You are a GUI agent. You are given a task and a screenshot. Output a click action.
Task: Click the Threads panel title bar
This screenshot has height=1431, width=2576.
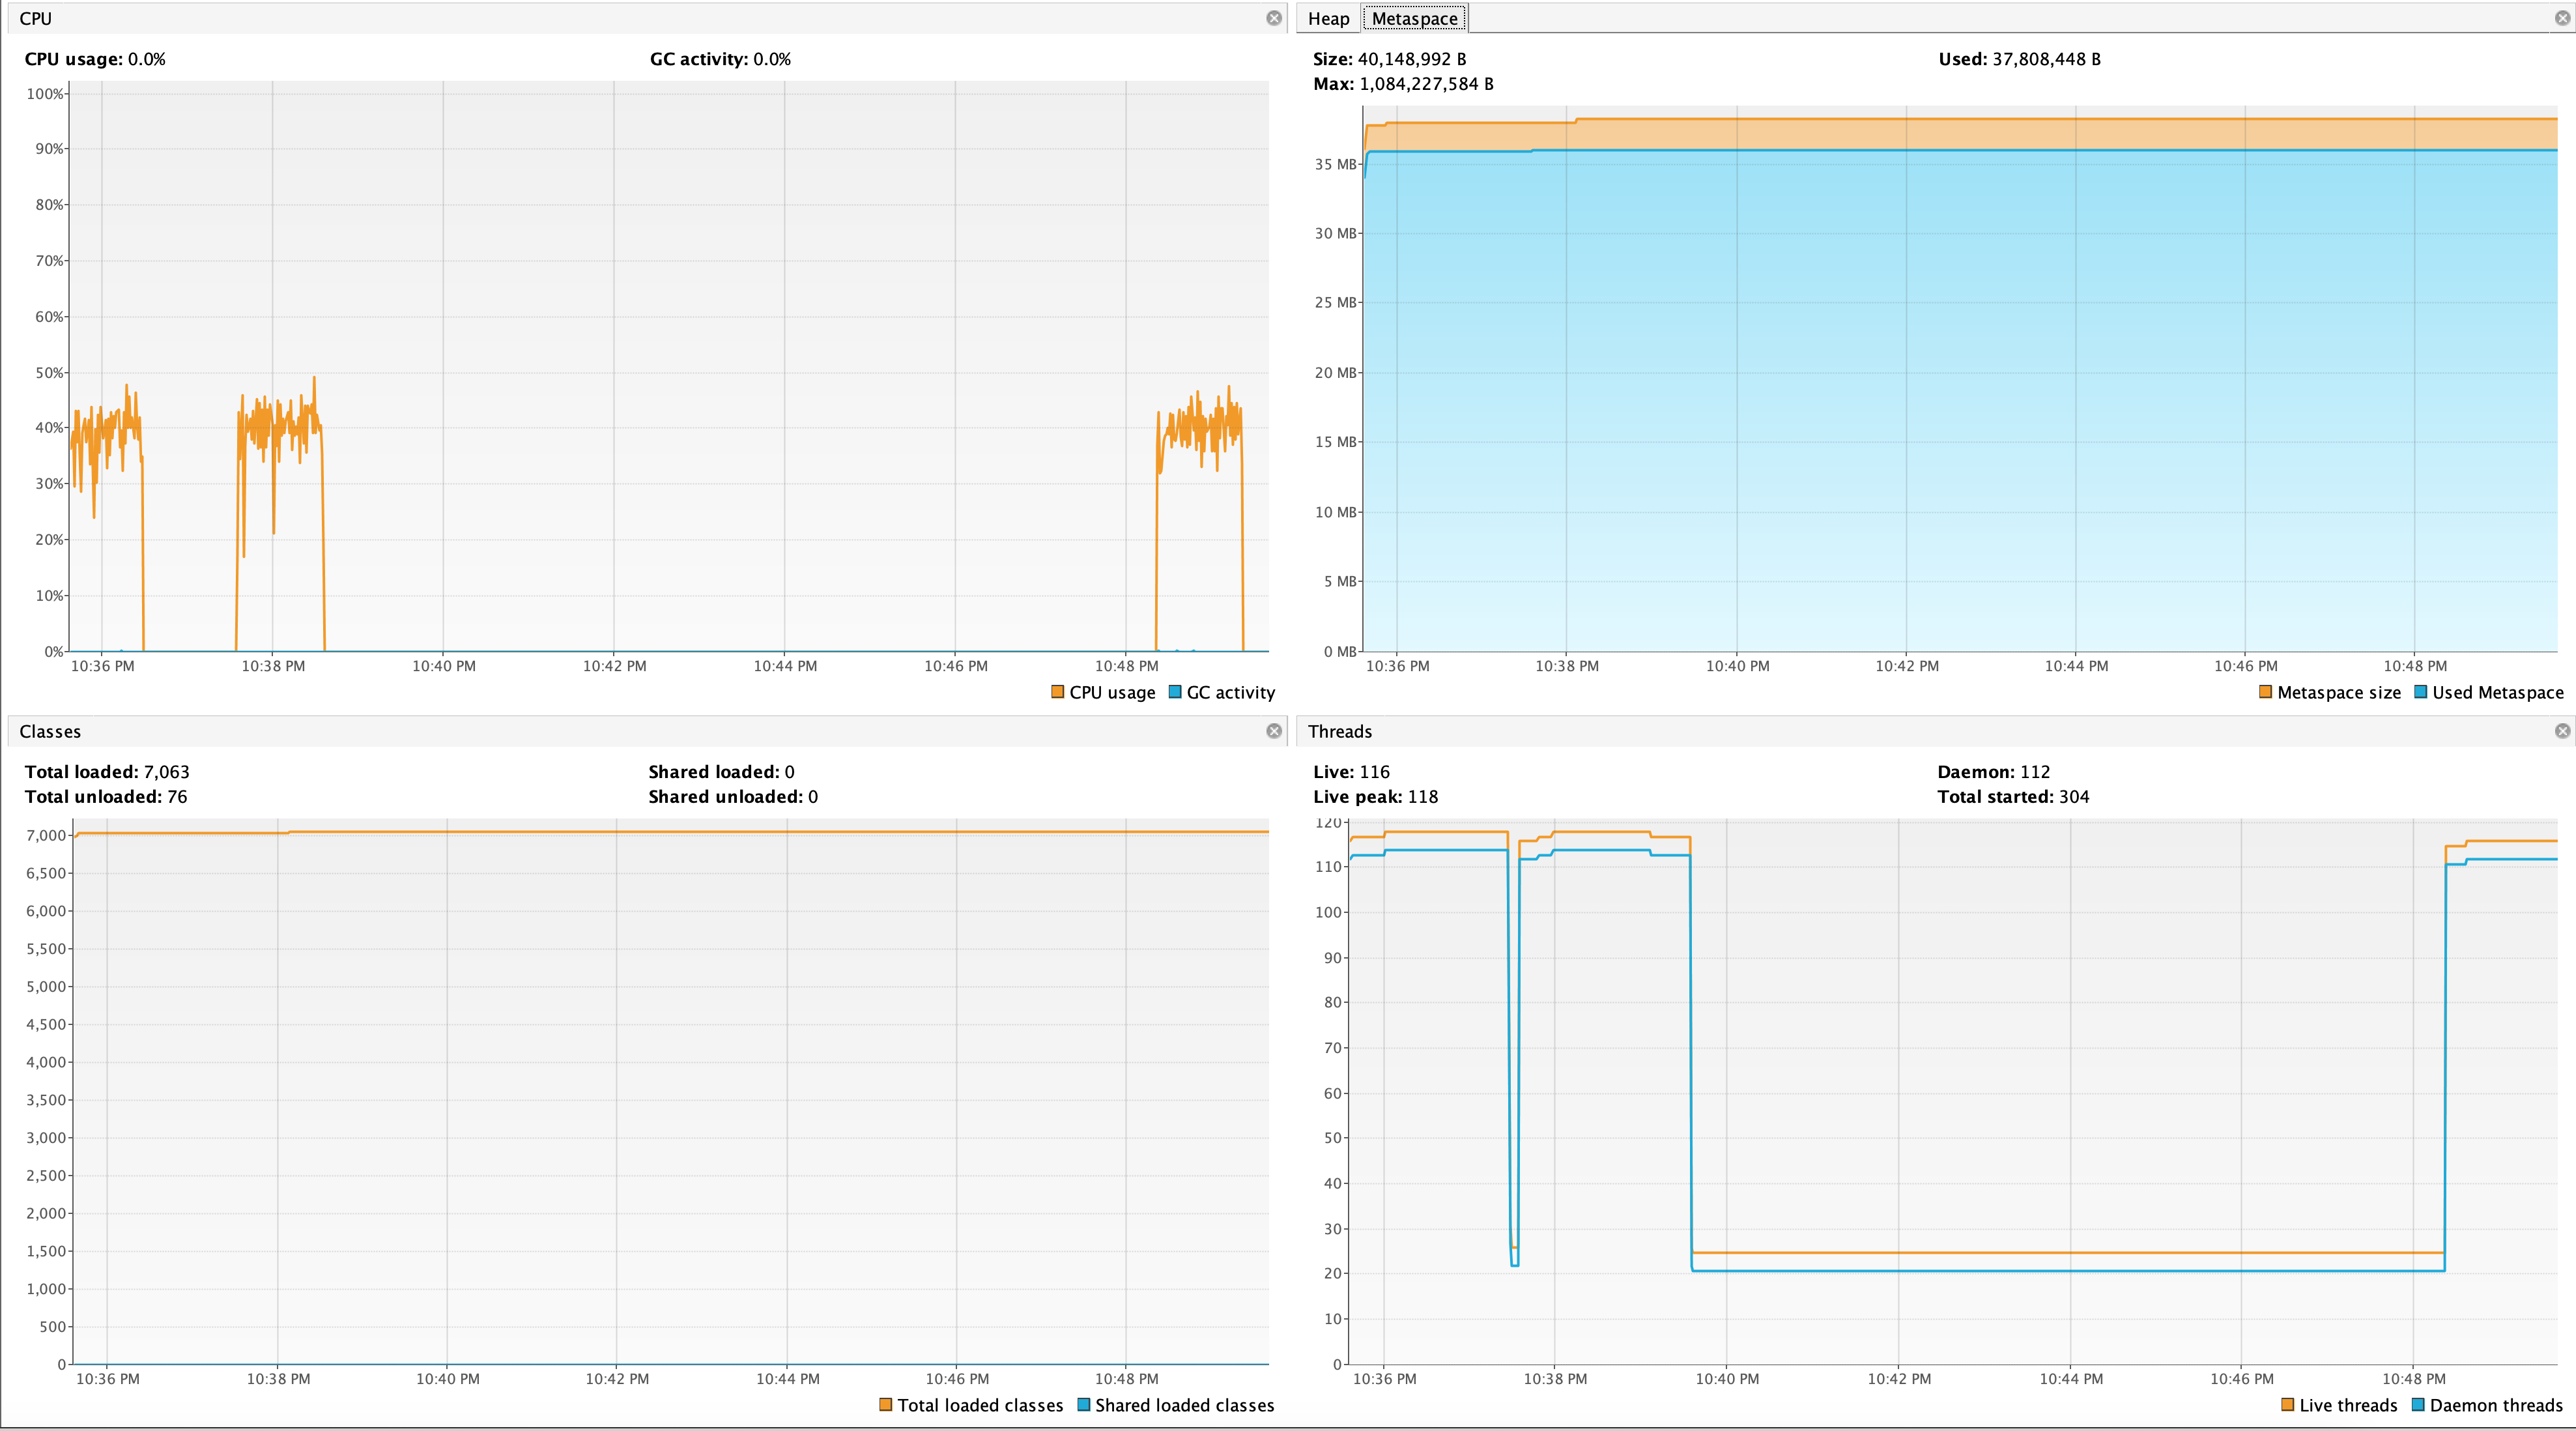1900,731
